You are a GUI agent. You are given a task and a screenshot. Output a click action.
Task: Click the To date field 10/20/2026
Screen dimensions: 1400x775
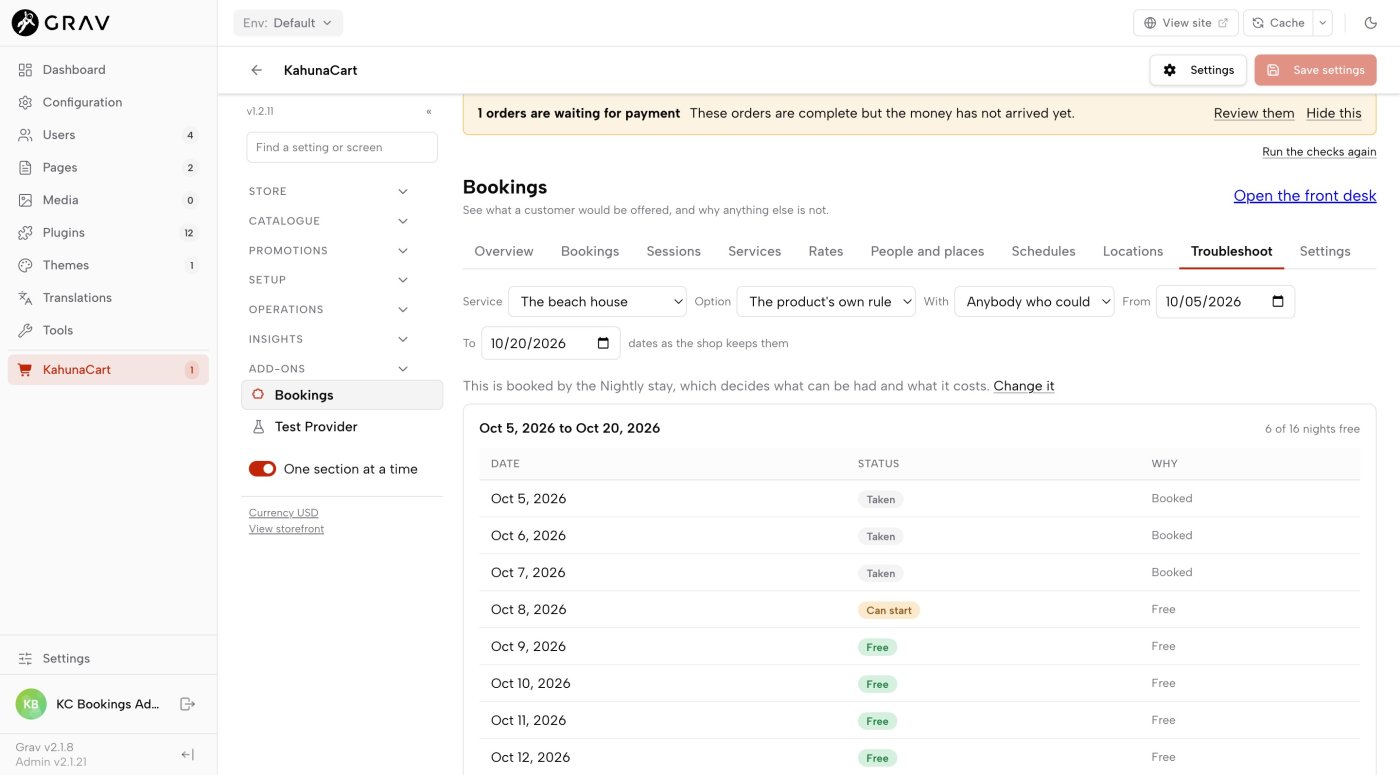(x=551, y=343)
